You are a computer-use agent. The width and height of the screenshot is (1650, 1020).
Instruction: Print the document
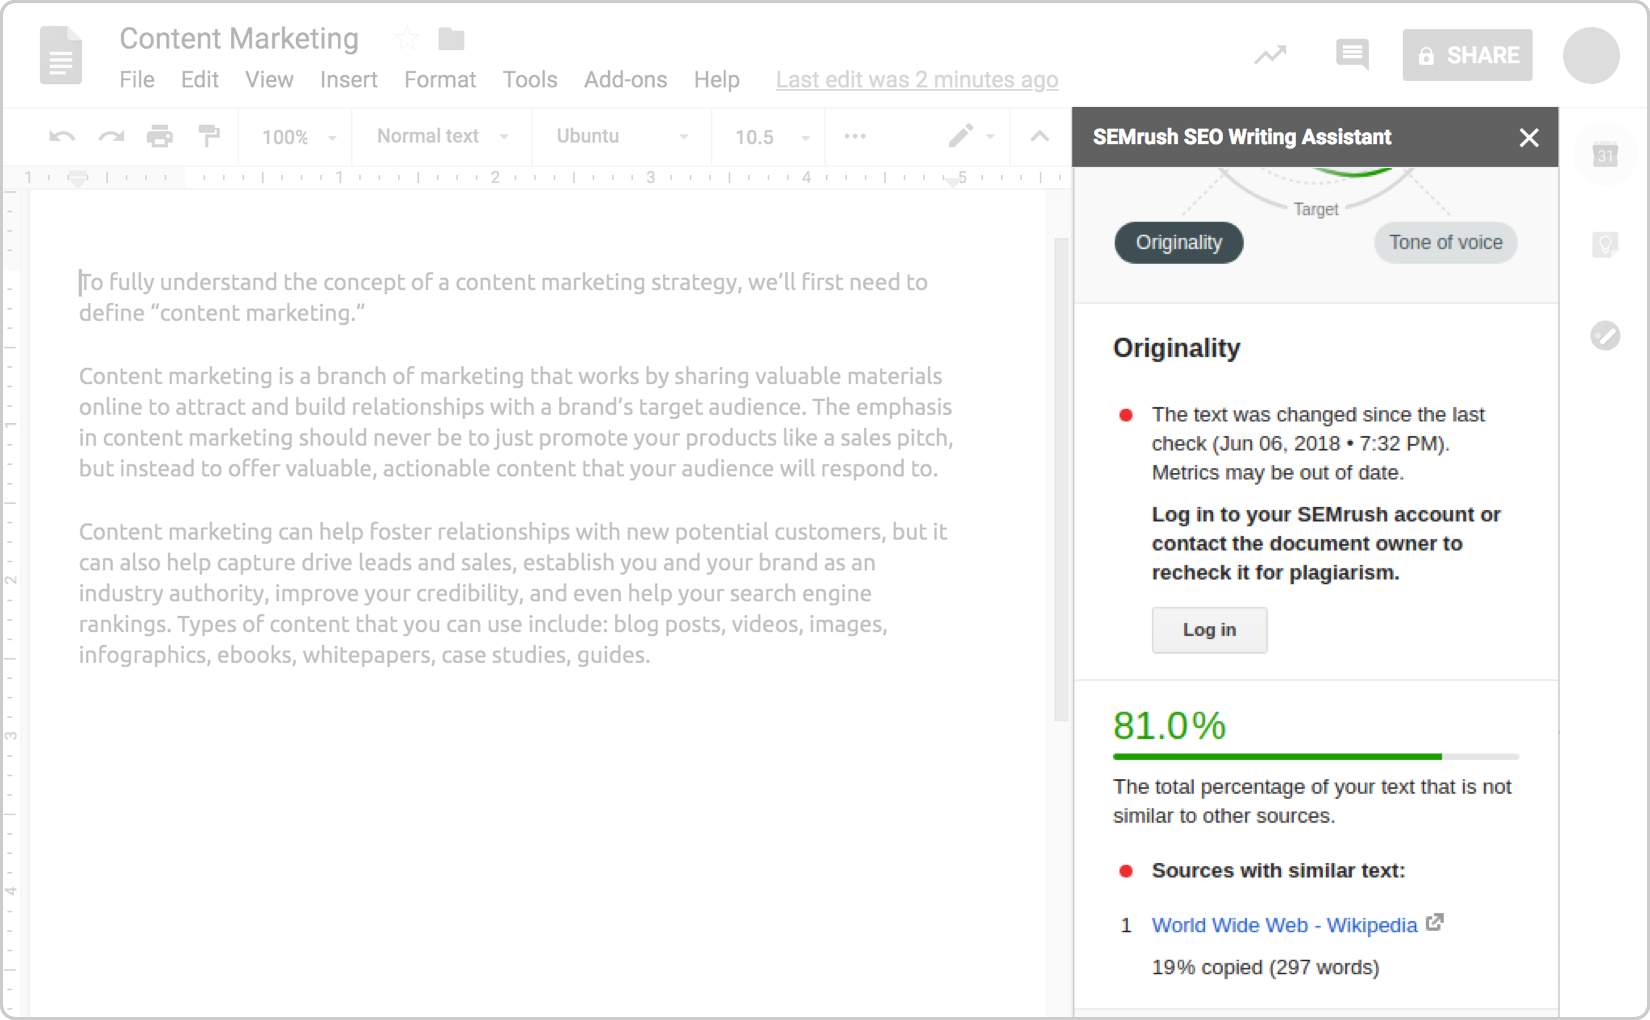[x=160, y=136]
